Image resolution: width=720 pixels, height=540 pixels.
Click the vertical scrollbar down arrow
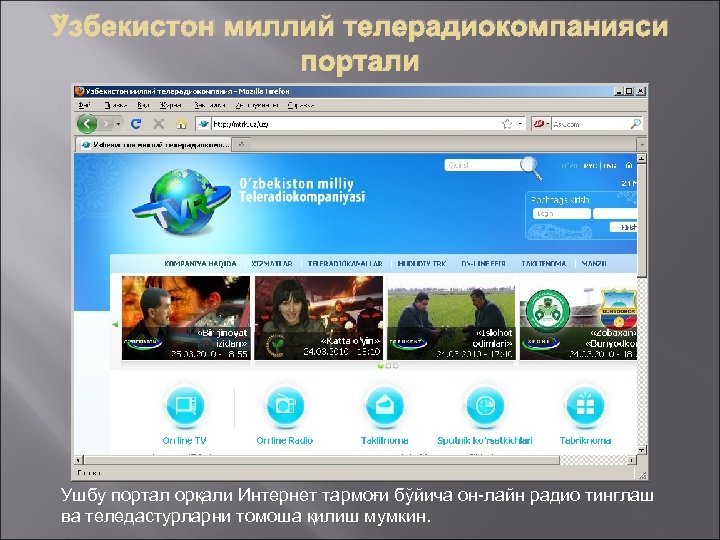point(641,450)
